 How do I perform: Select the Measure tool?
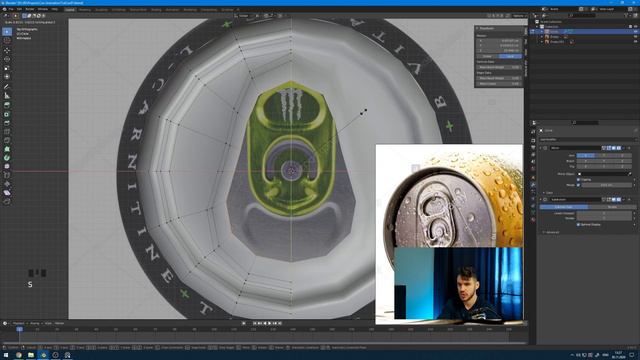coord(7,96)
